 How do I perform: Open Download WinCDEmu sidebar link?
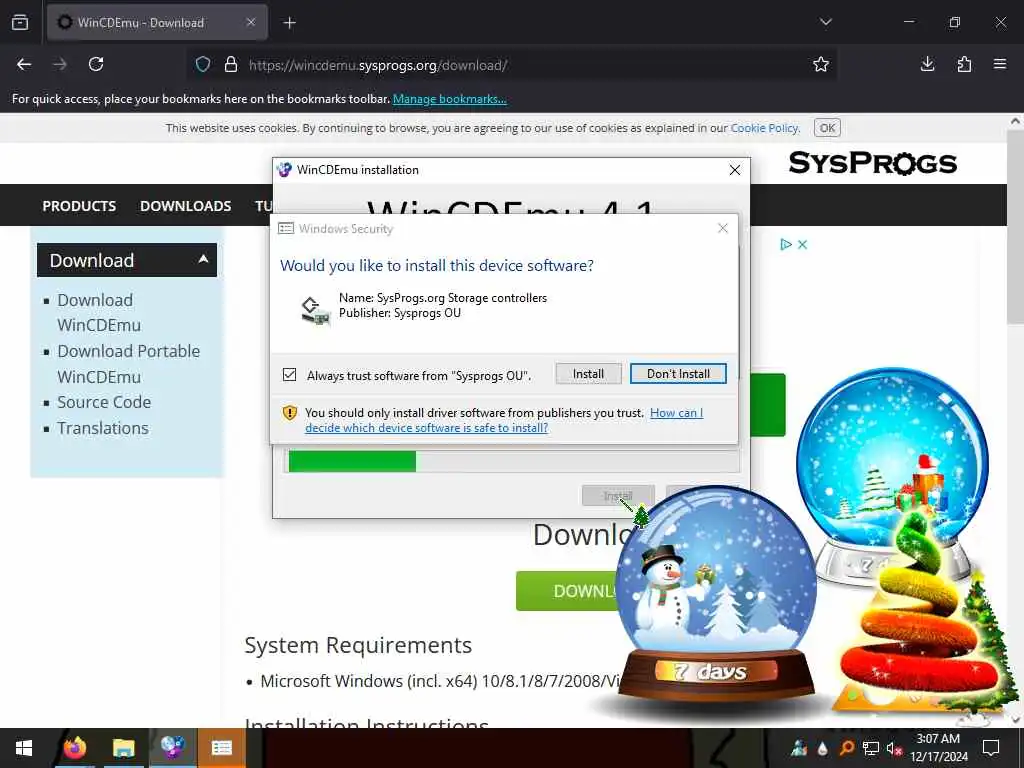99,312
